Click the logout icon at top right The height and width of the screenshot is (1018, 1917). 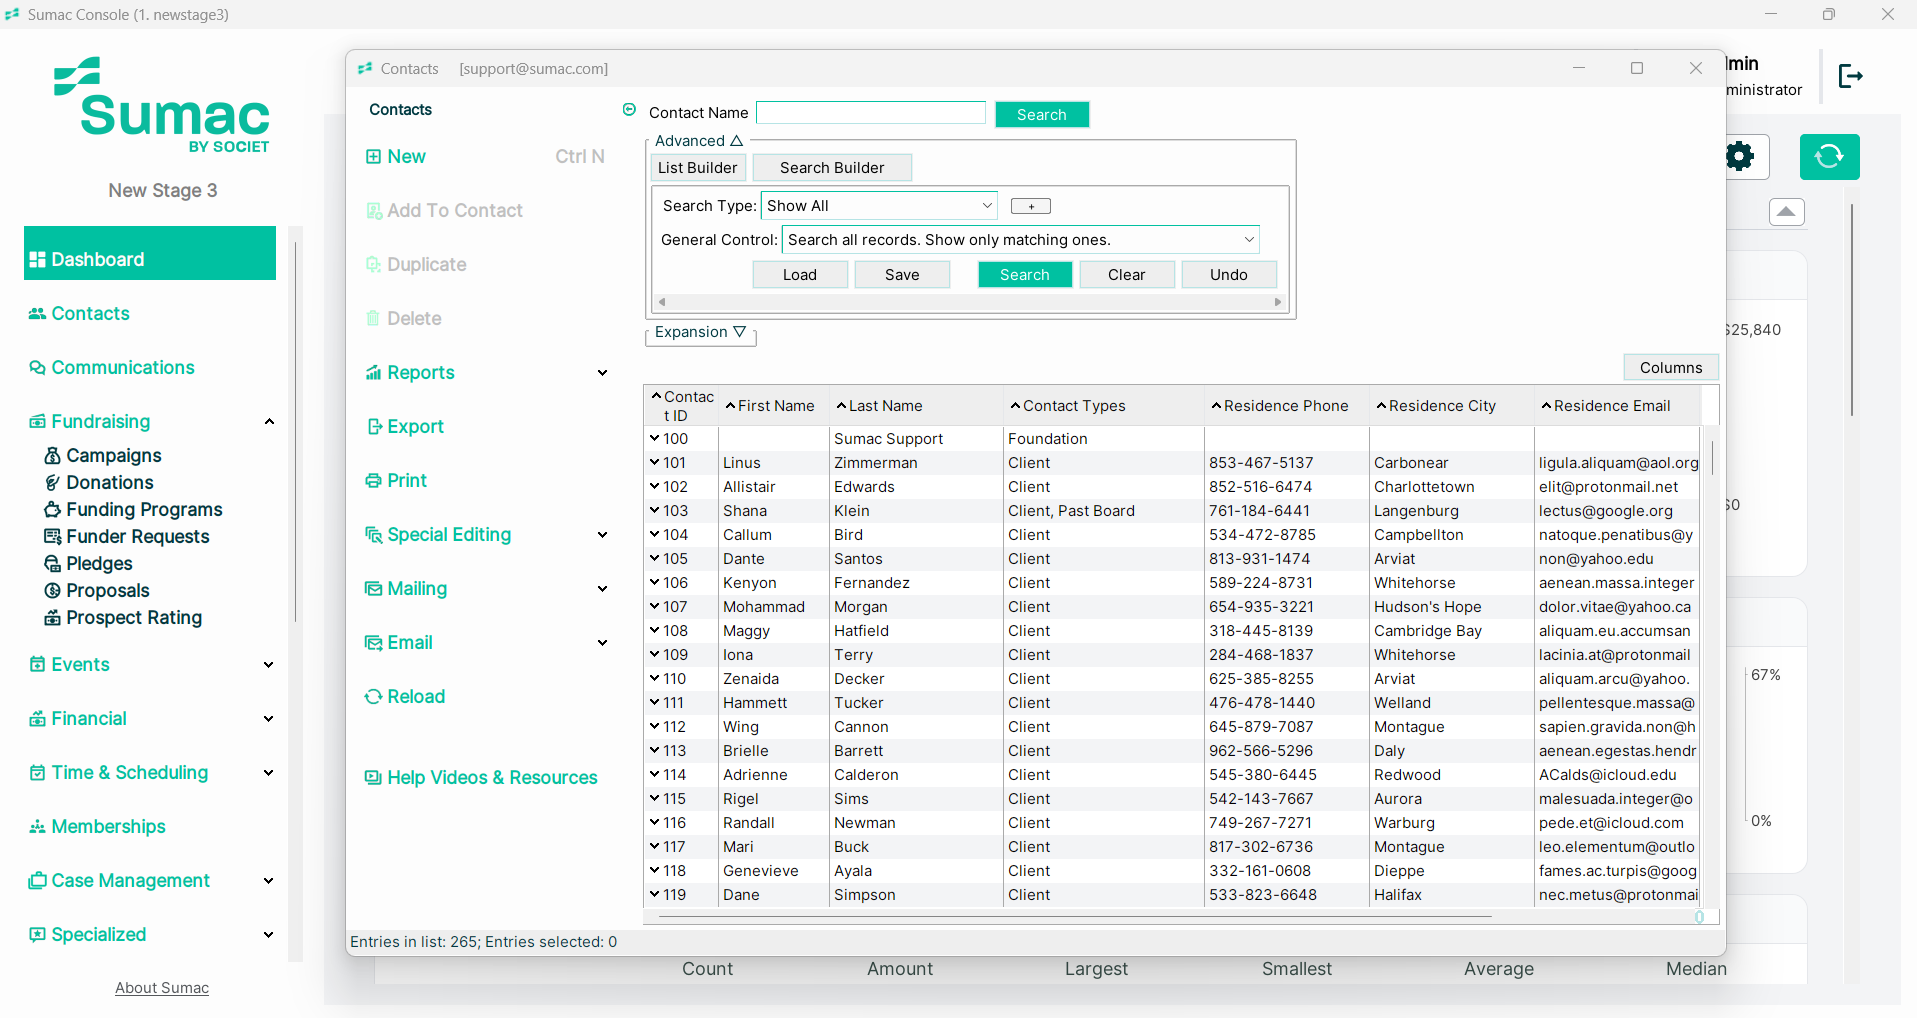coord(1851,76)
